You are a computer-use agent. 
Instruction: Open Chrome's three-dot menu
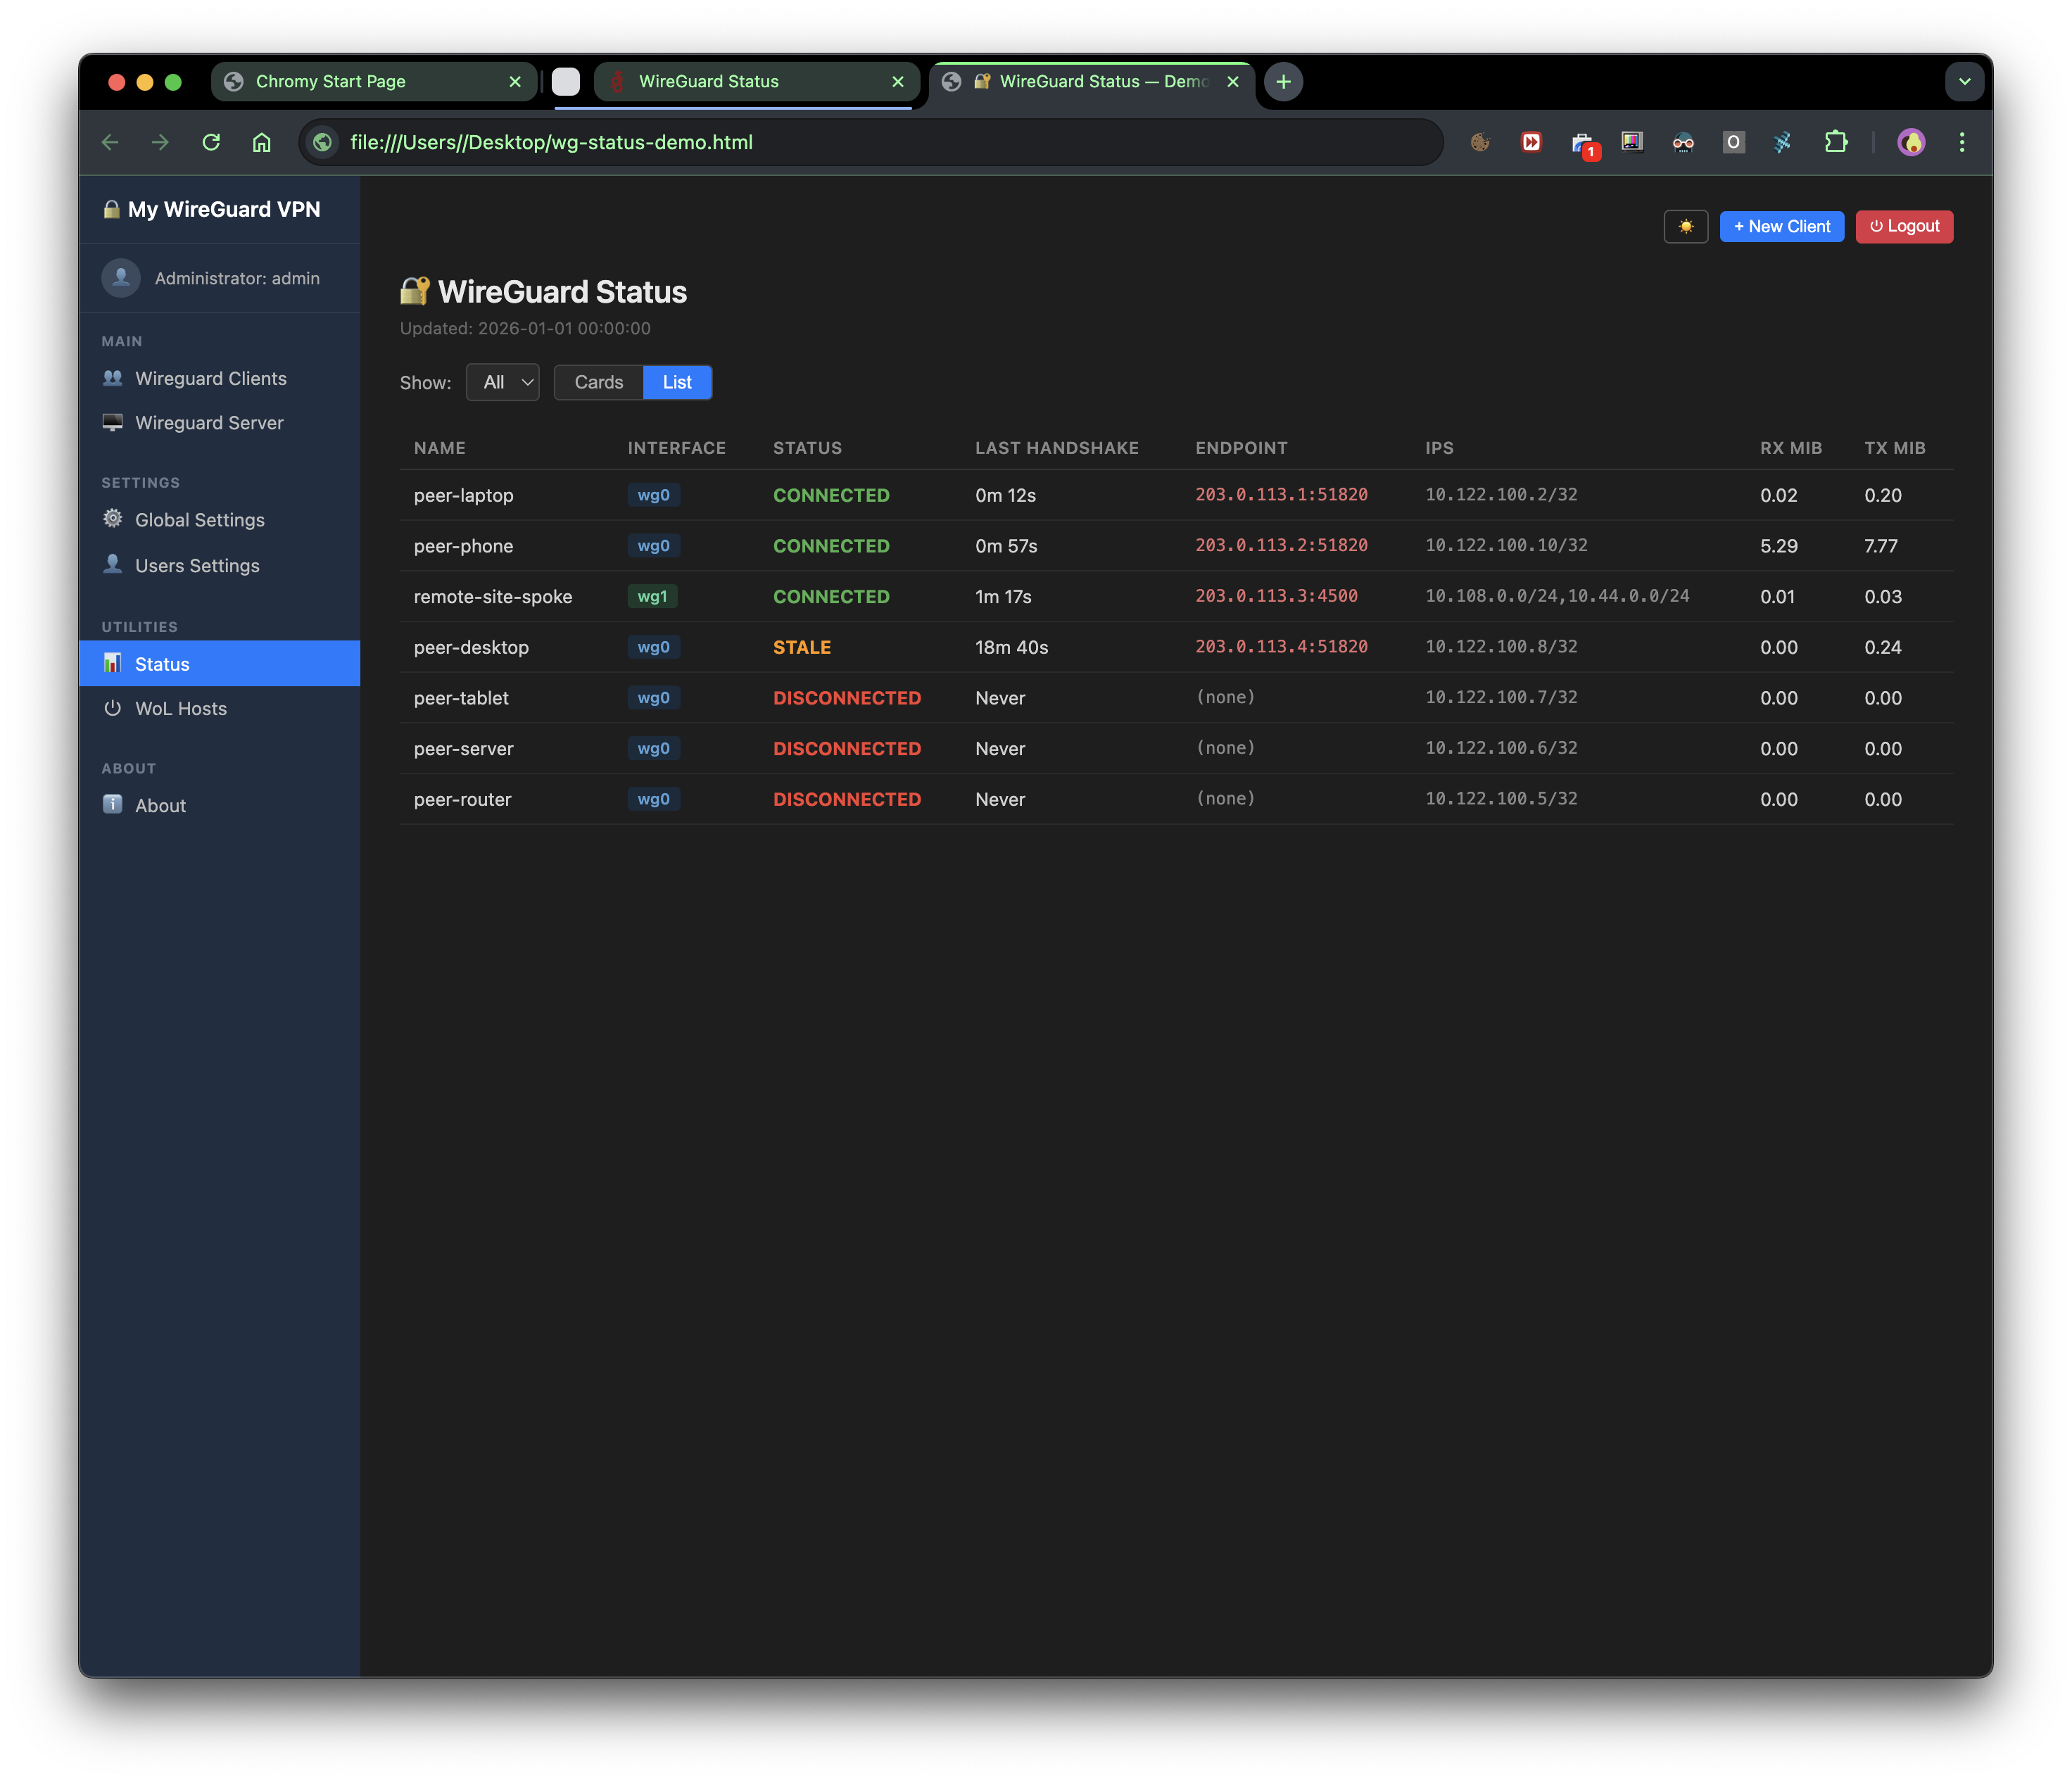point(1961,142)
